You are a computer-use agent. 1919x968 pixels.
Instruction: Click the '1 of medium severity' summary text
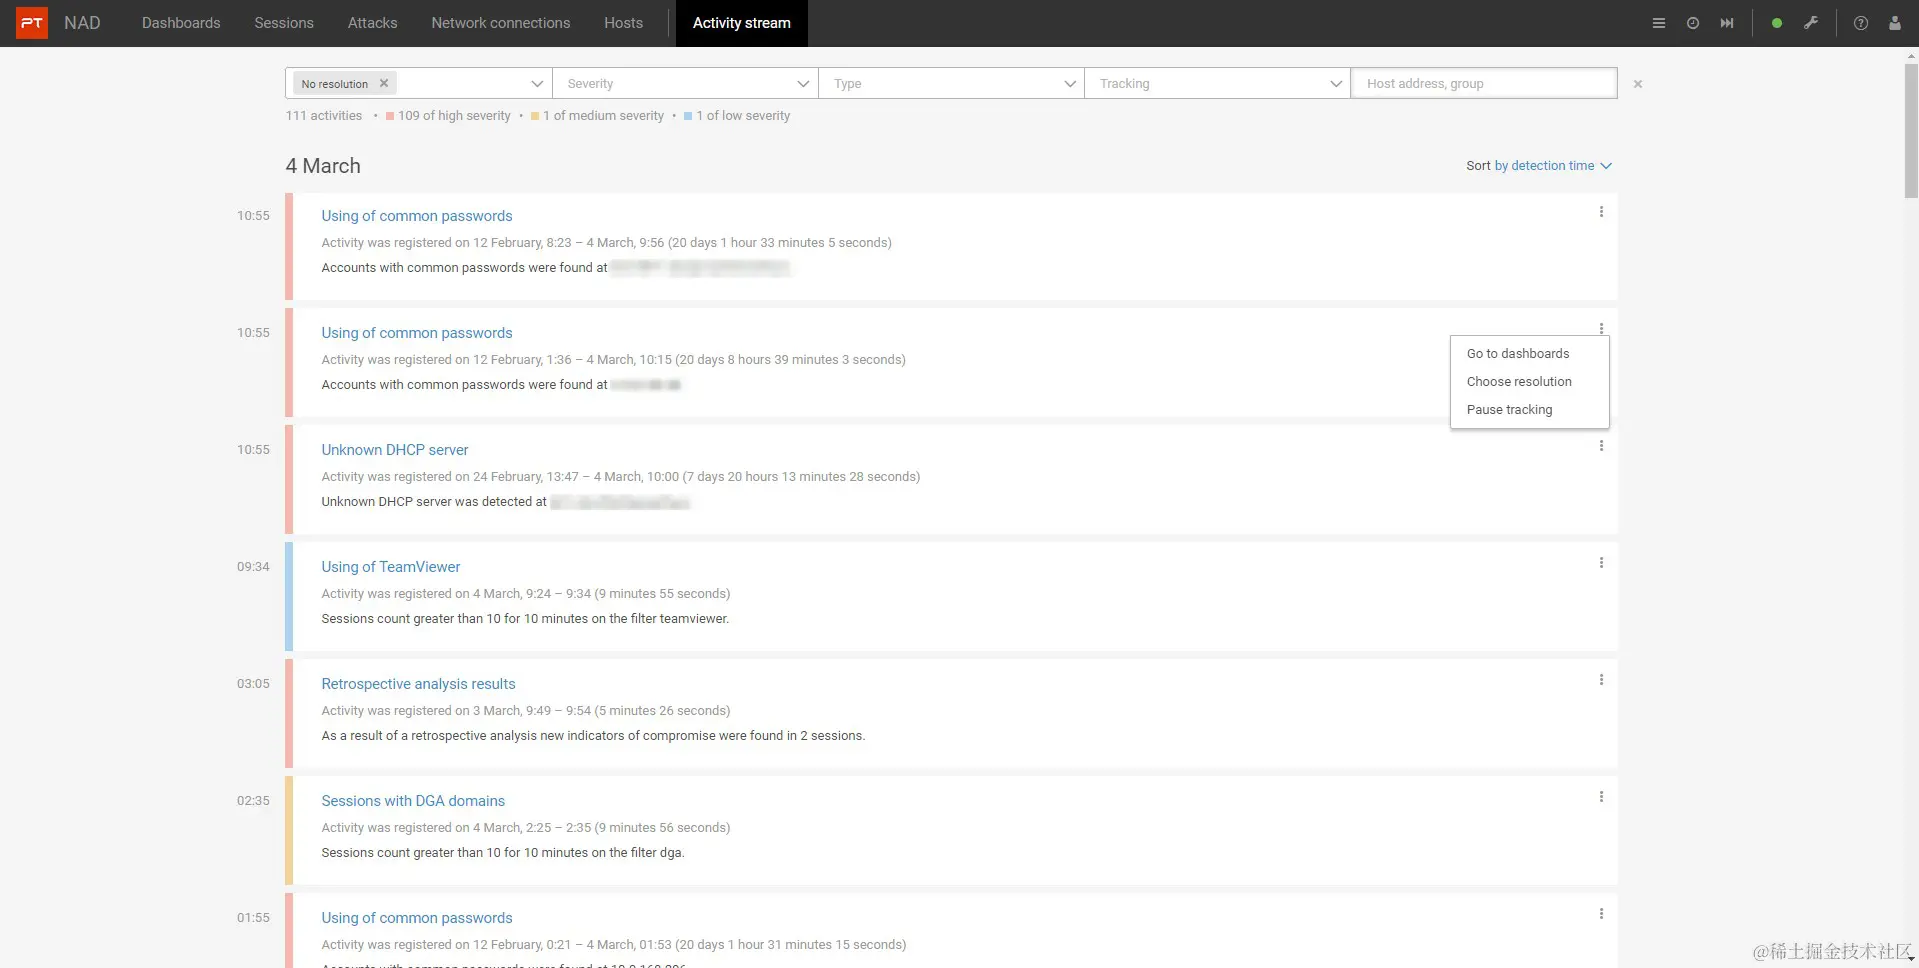(x=603, y=116)
